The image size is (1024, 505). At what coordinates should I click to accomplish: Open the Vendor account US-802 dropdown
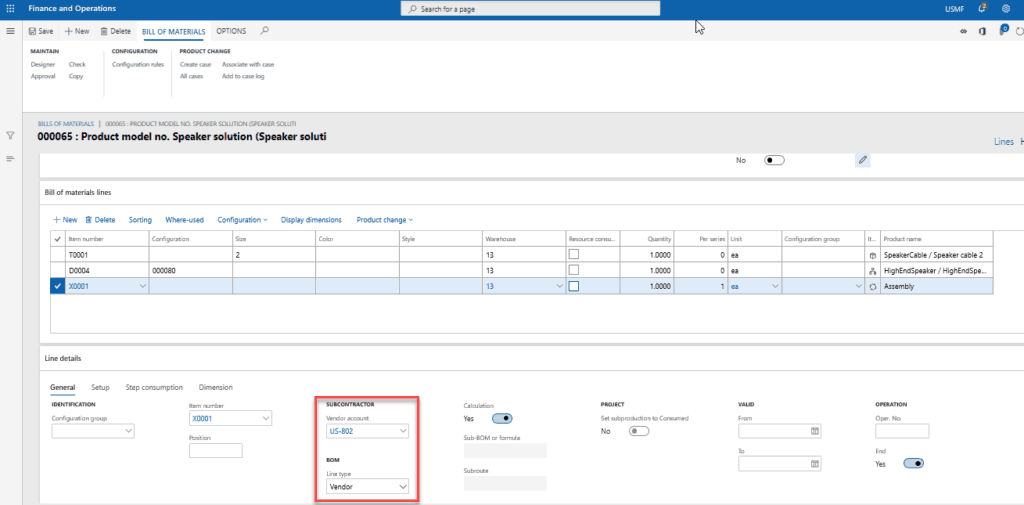pyautogui.click(x=403, y=431)
